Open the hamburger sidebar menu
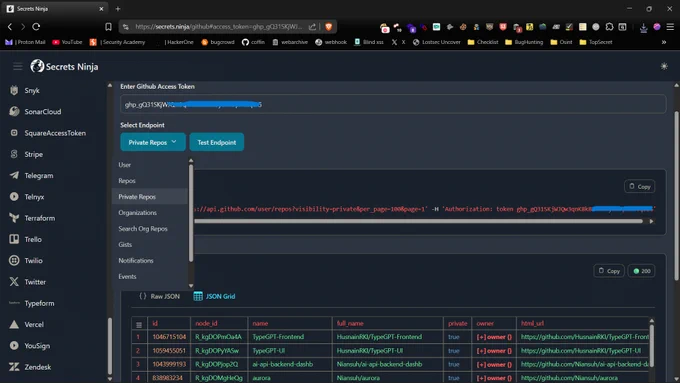 click(x=17, y=66)
